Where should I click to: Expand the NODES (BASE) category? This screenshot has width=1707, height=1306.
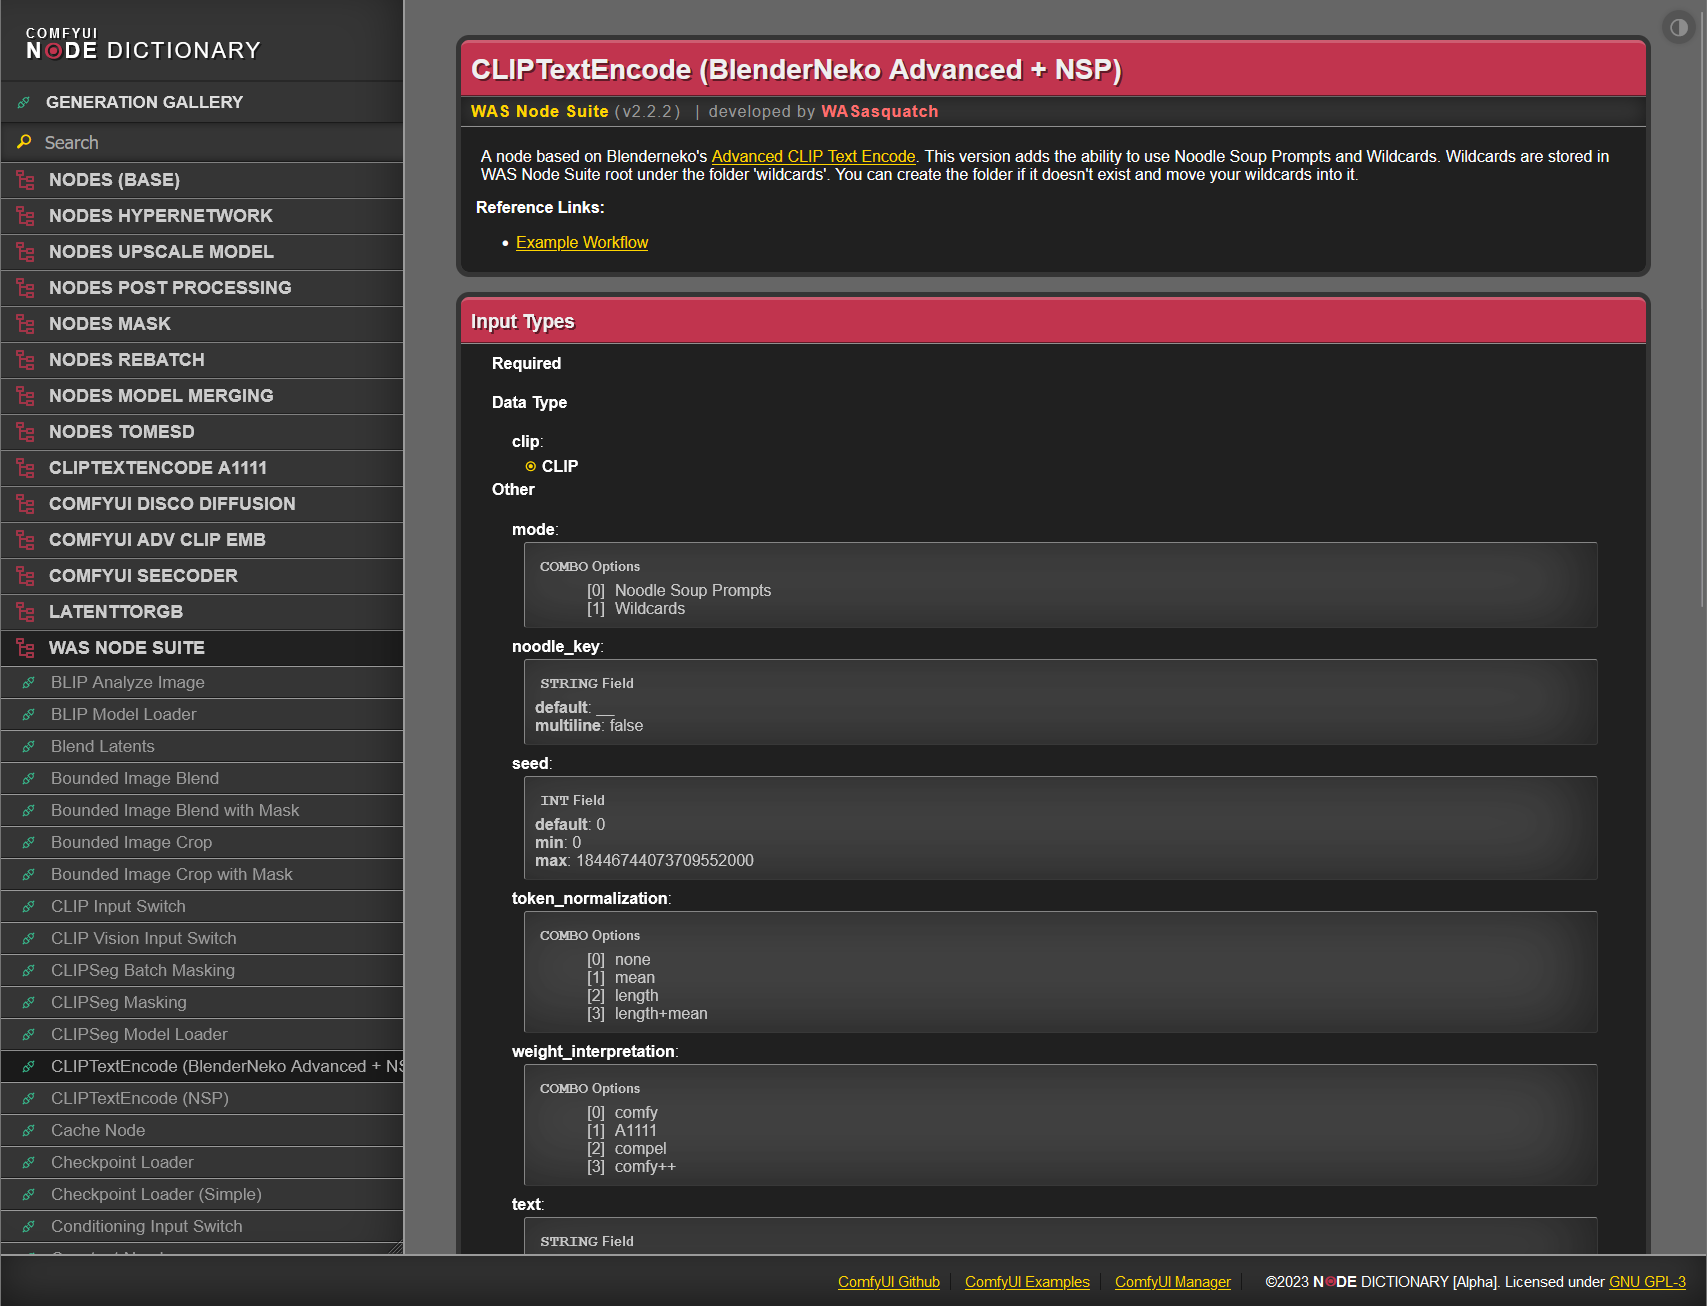[202, 180]
